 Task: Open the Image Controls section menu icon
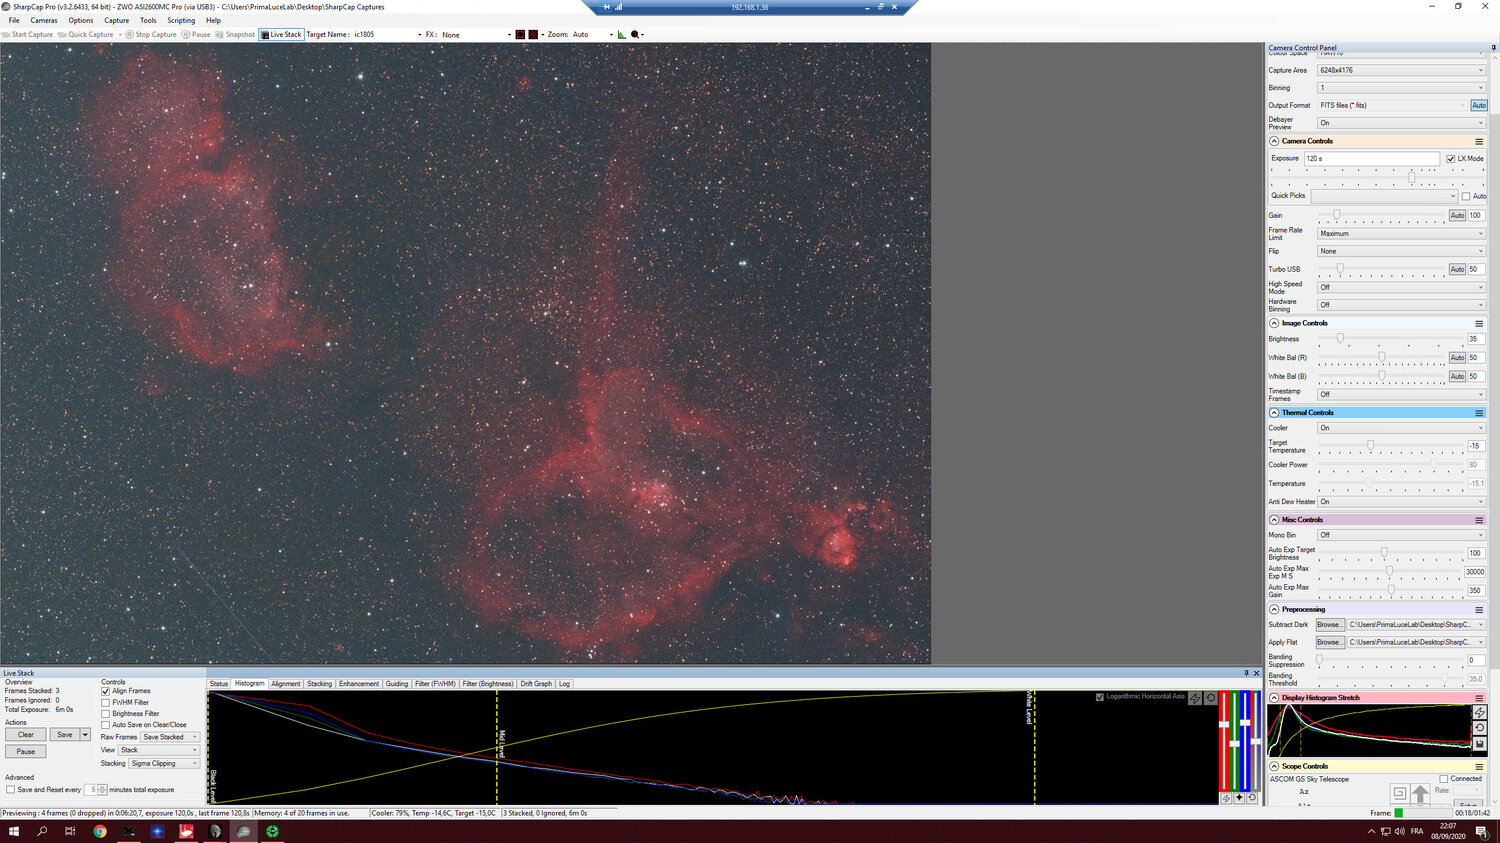tap(1479, 323)
